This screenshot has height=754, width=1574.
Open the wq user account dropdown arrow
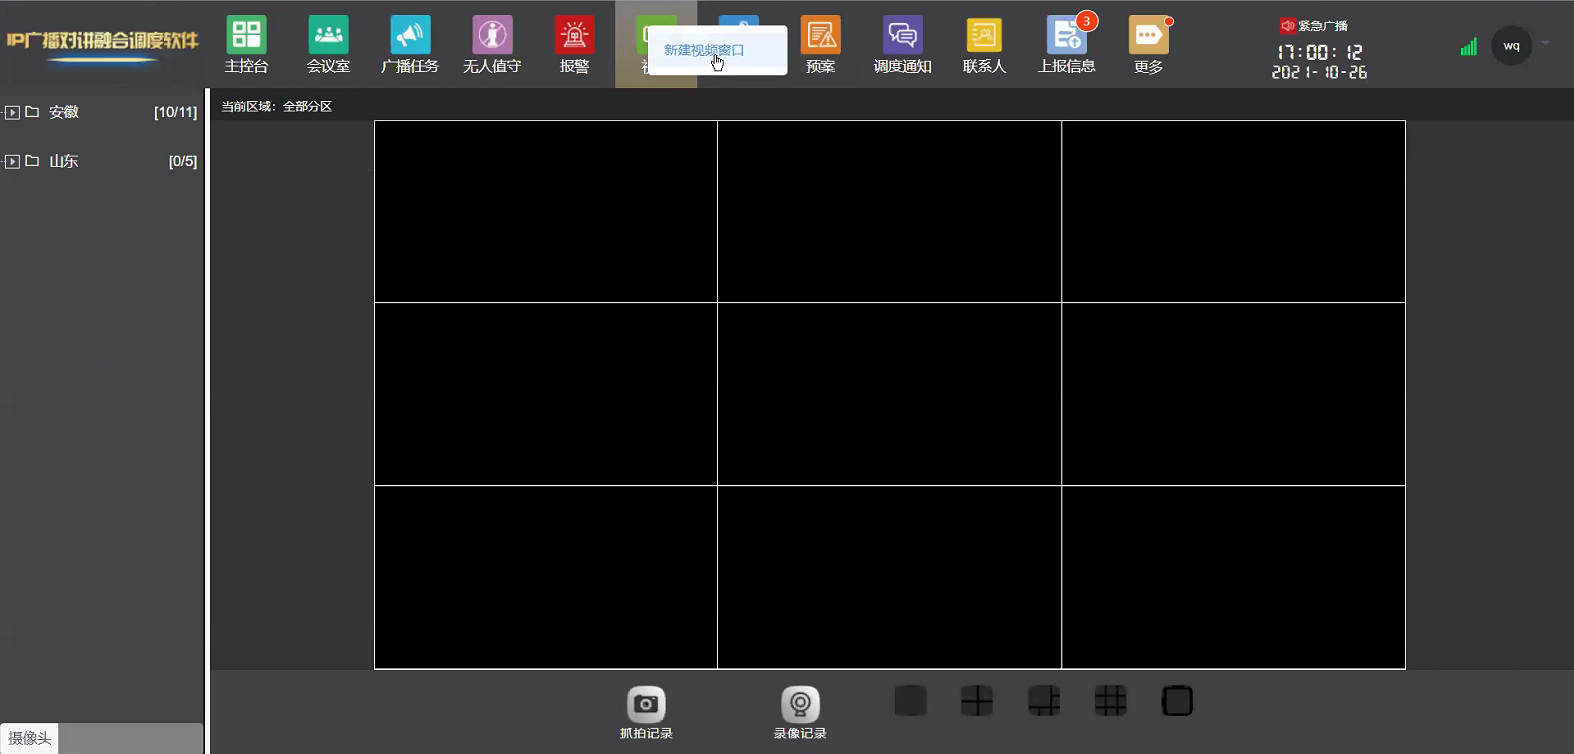click(x=1545, y=44)
